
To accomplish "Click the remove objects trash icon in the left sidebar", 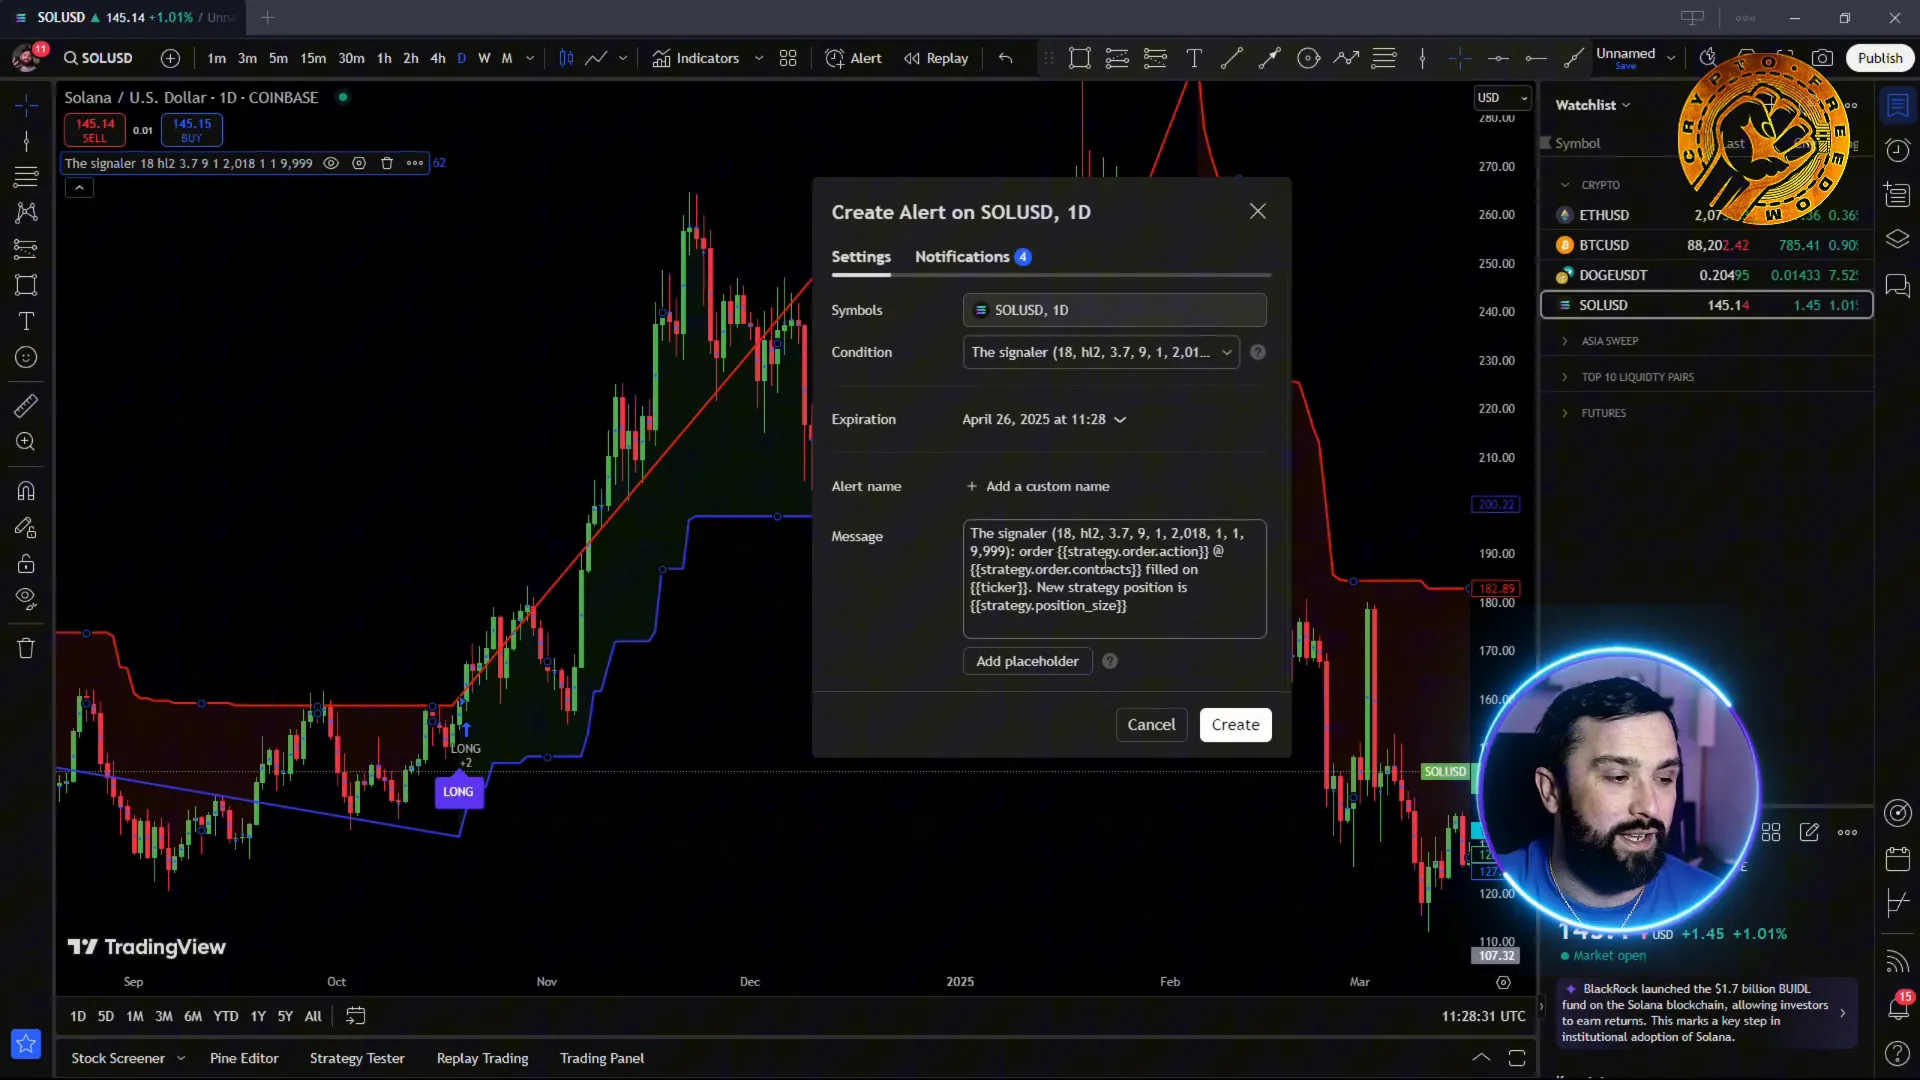I will coord(26,648).
